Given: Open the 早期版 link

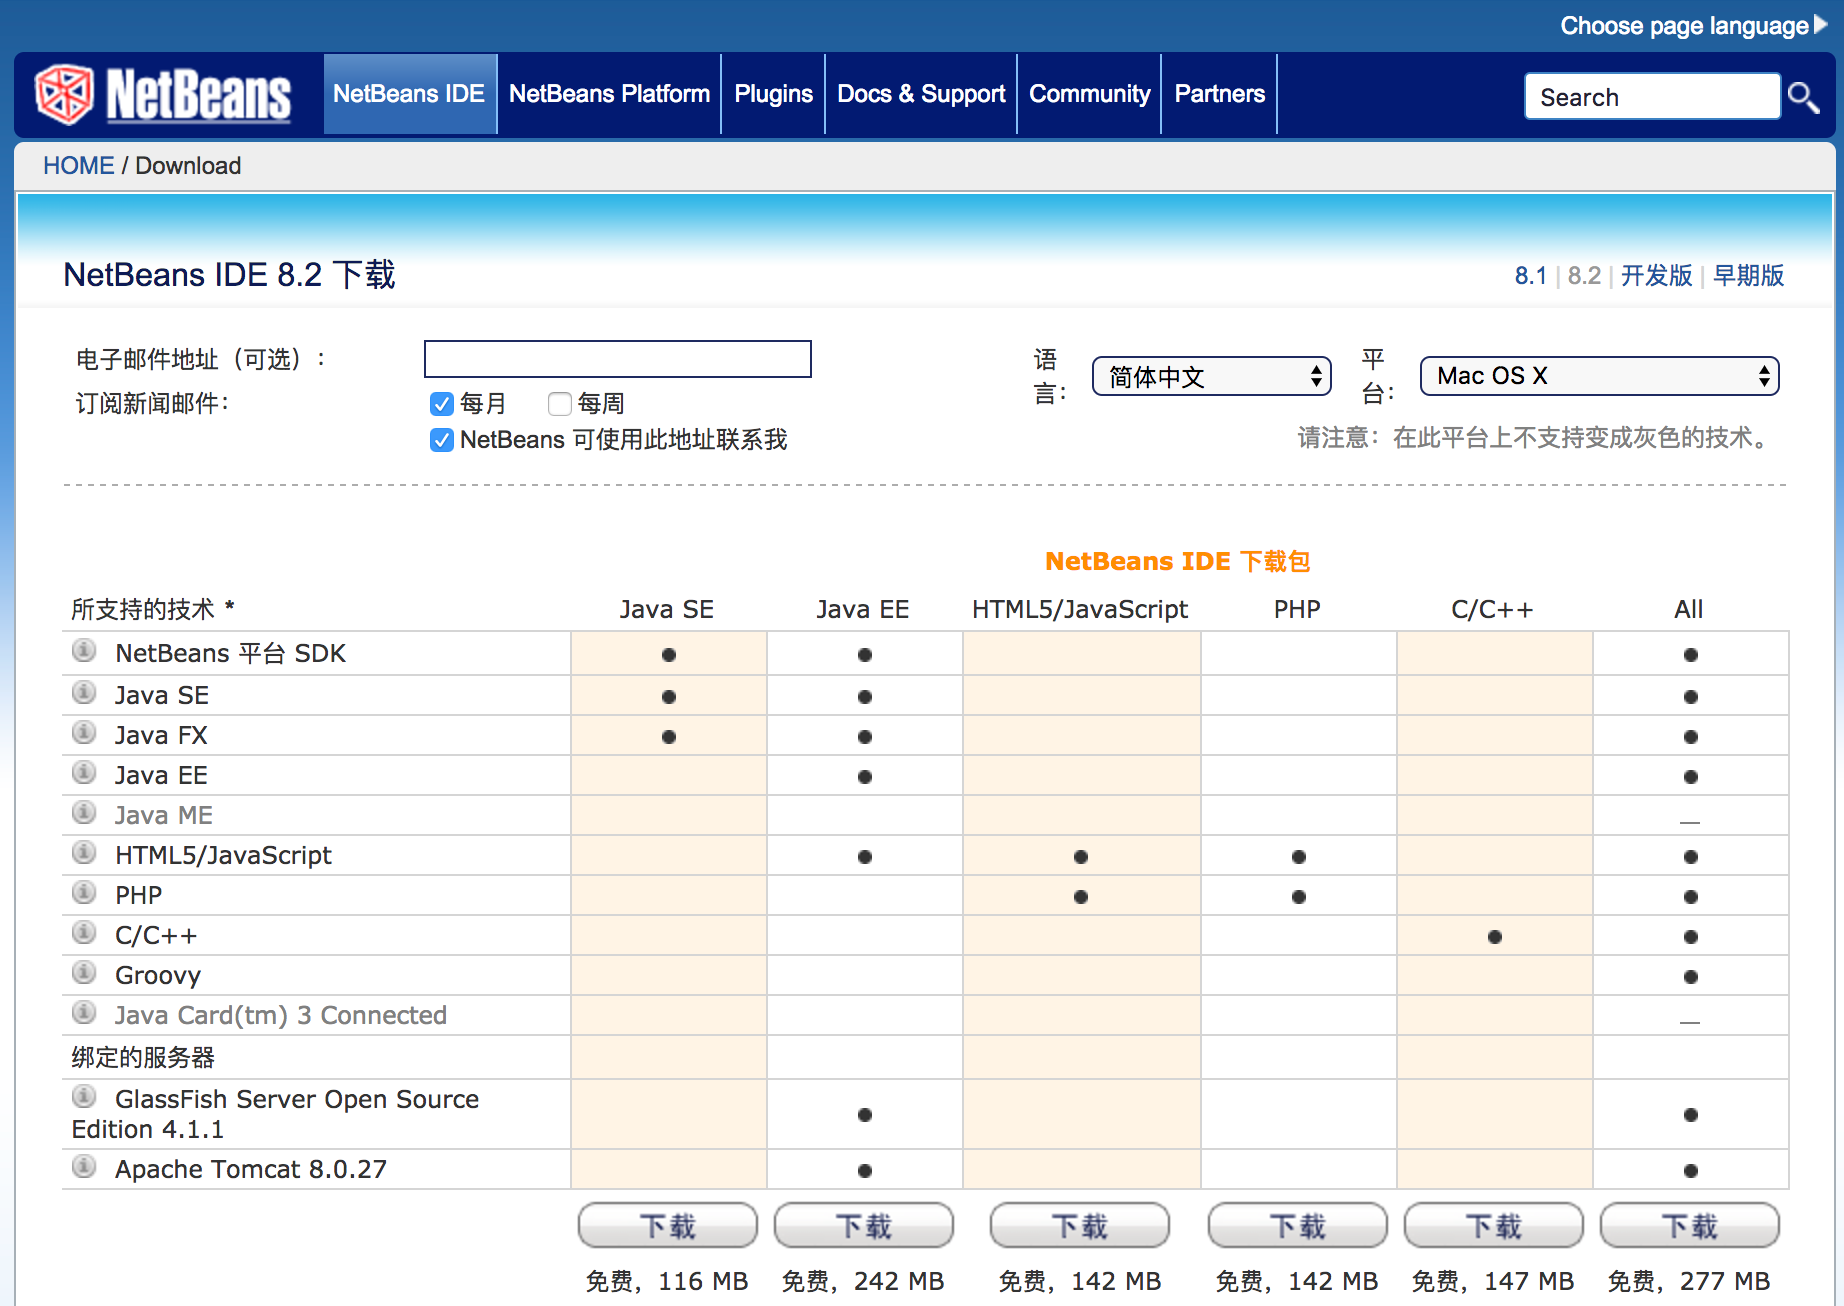Looking at the screenshot, I should (x=1748, y=276).
